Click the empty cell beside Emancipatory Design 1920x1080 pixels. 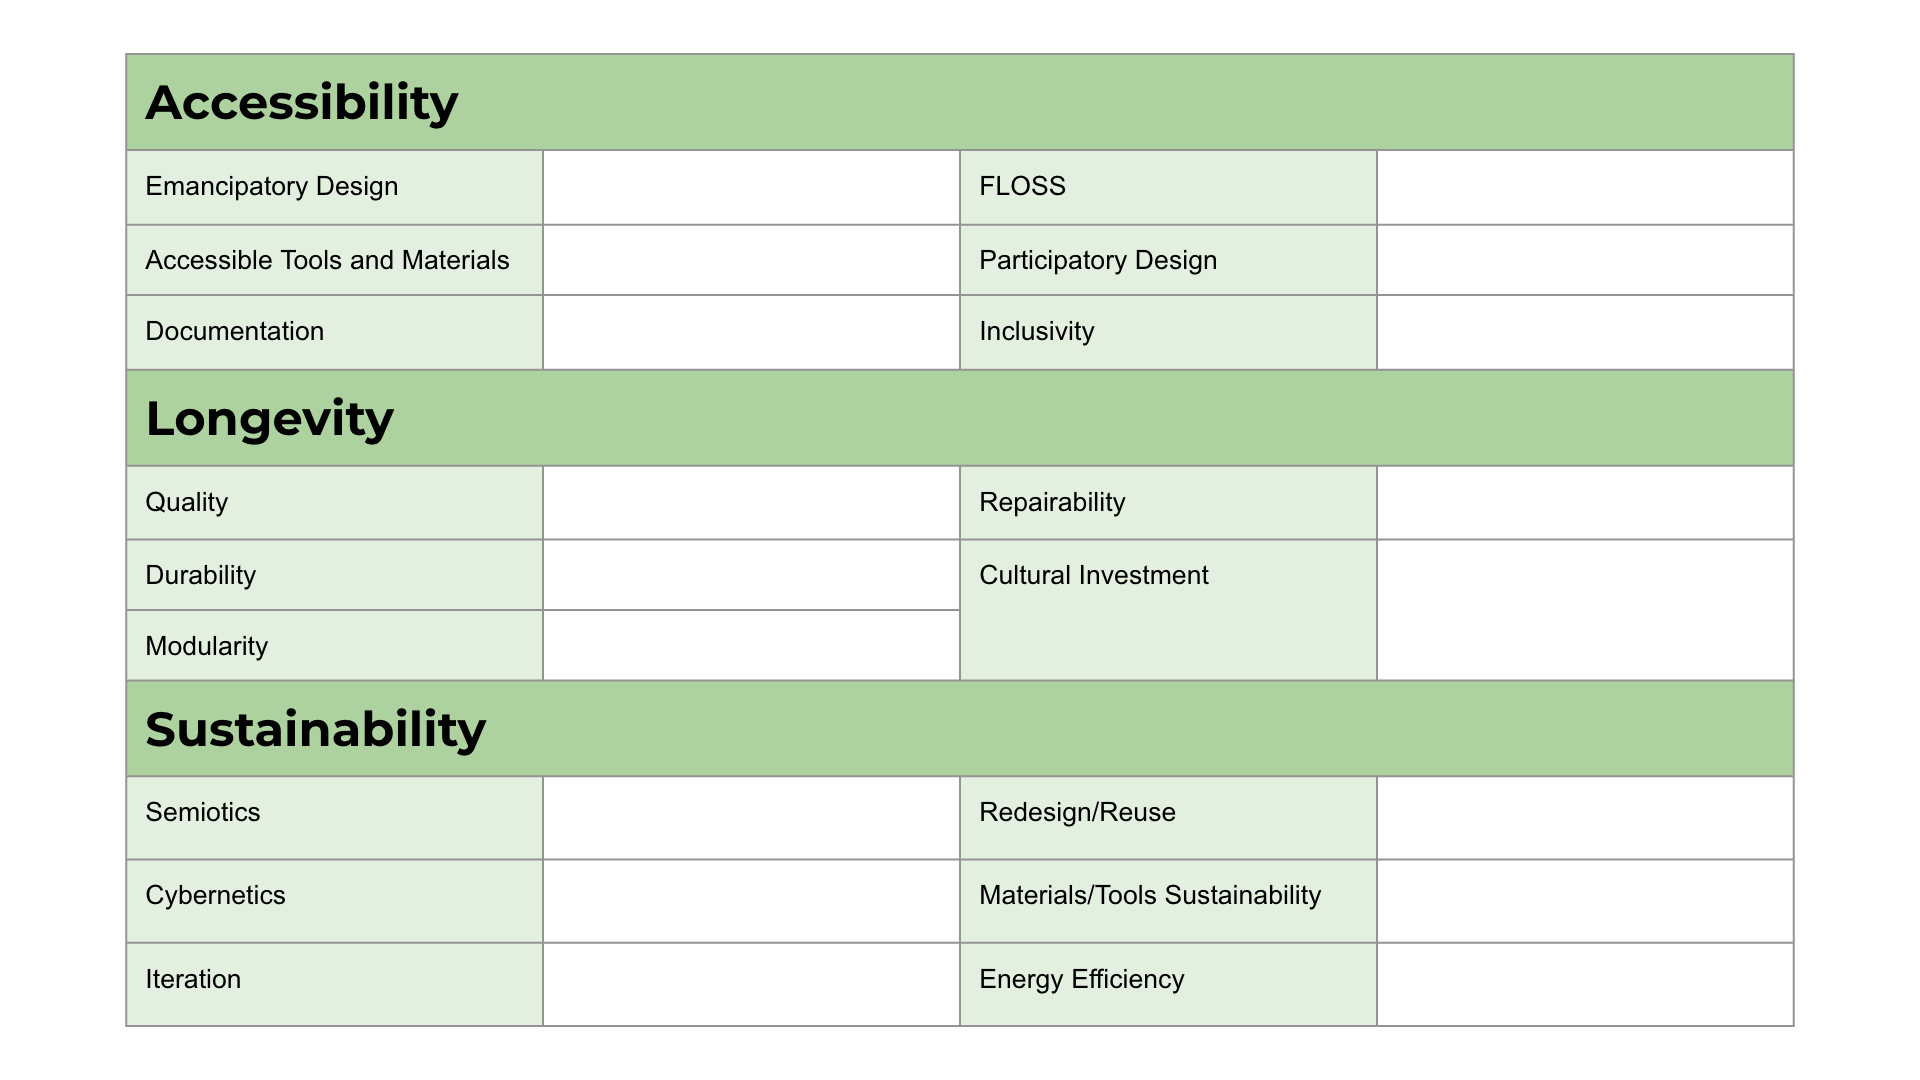point(751,187)
